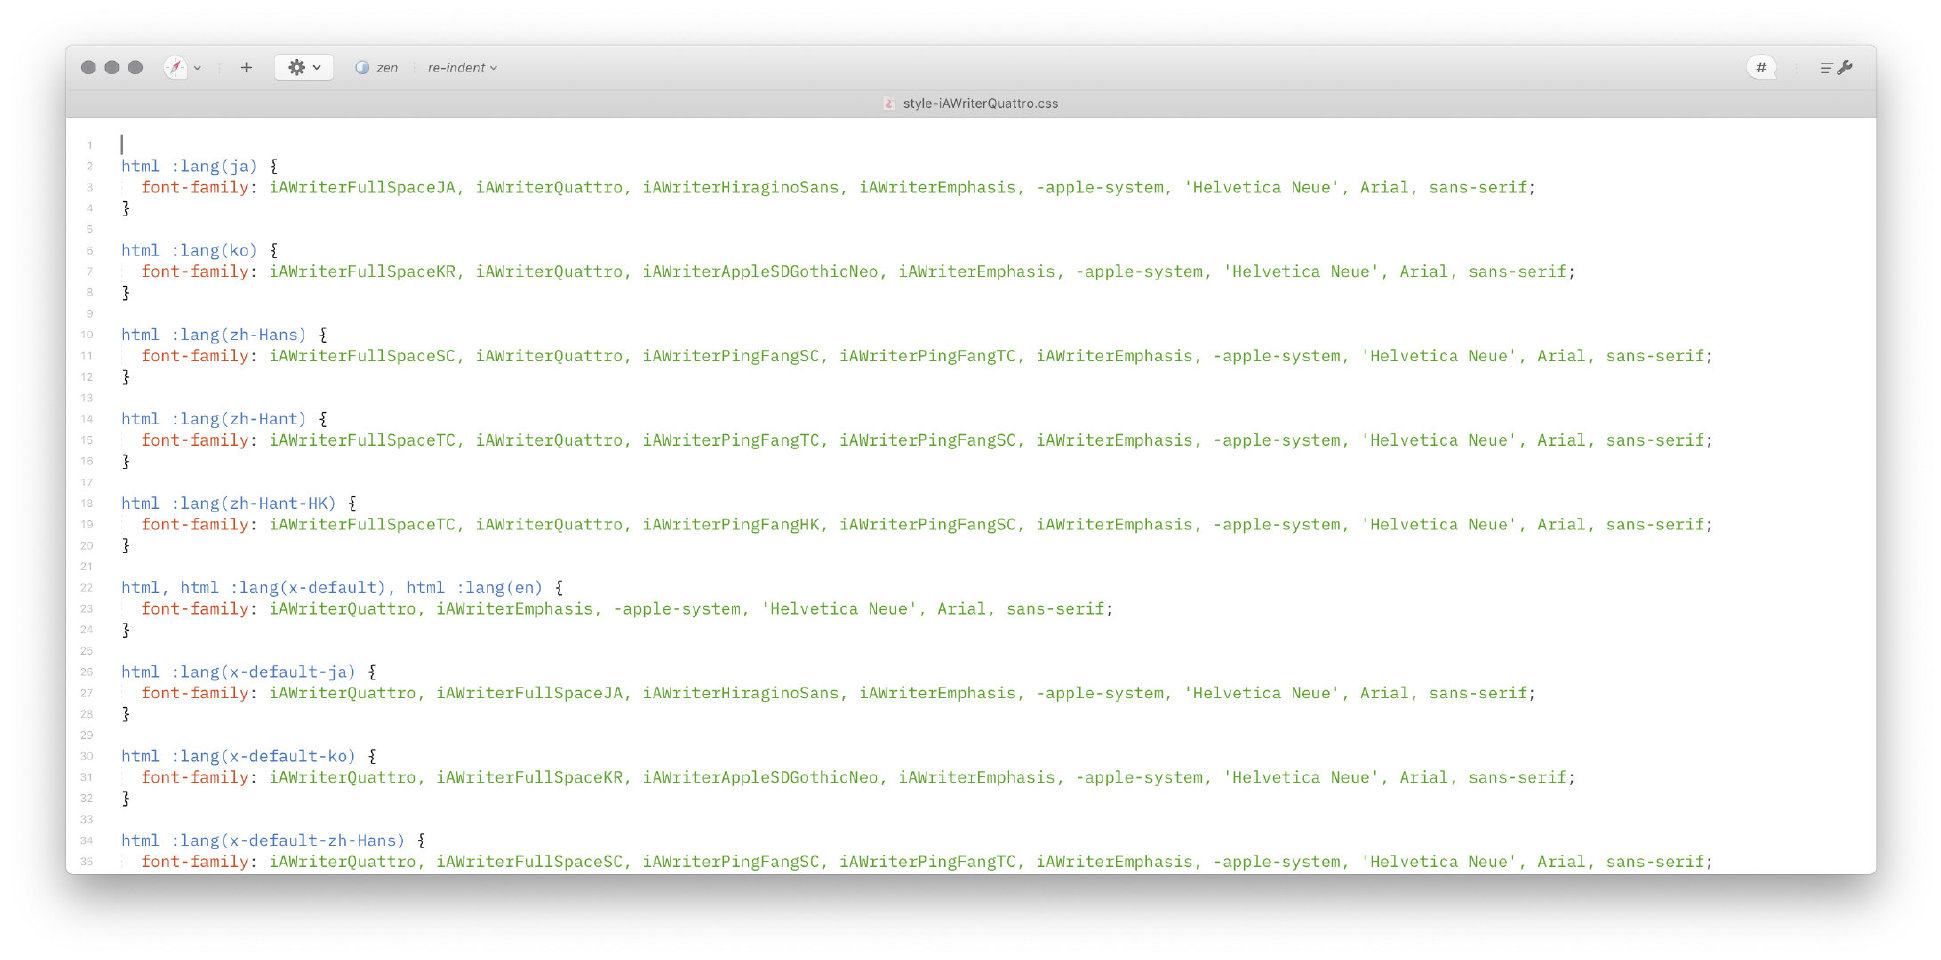Zoom the window with third traffic light
The width and height of the screenshot is (1941, 960).
click(x=136, y=67)
